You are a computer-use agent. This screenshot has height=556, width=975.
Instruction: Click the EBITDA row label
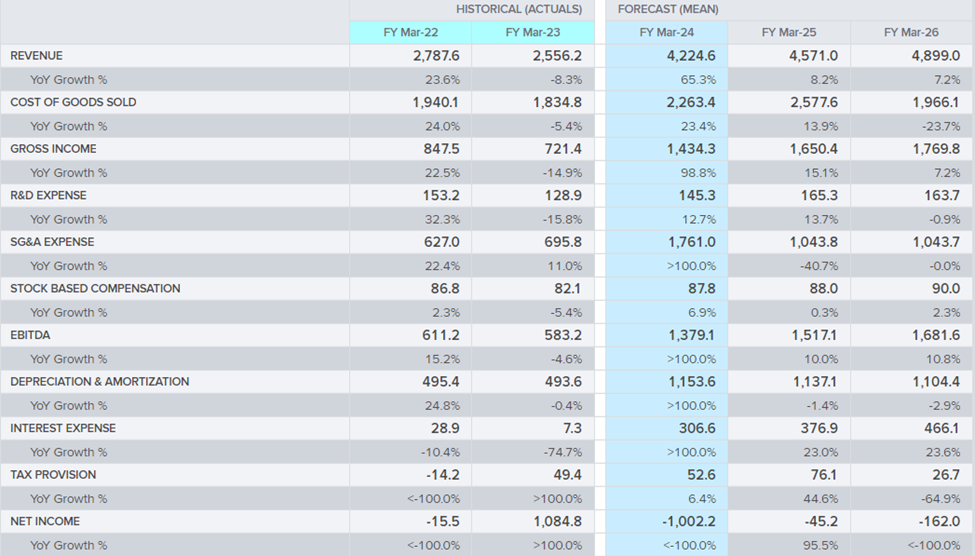30,335
